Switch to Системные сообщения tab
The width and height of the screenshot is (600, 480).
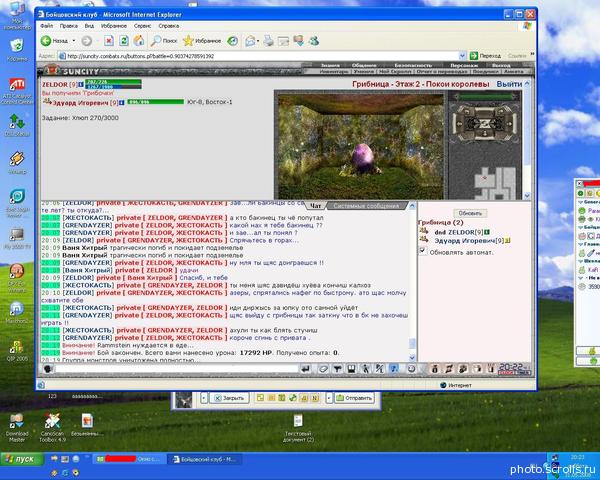(x=366, y=206)
